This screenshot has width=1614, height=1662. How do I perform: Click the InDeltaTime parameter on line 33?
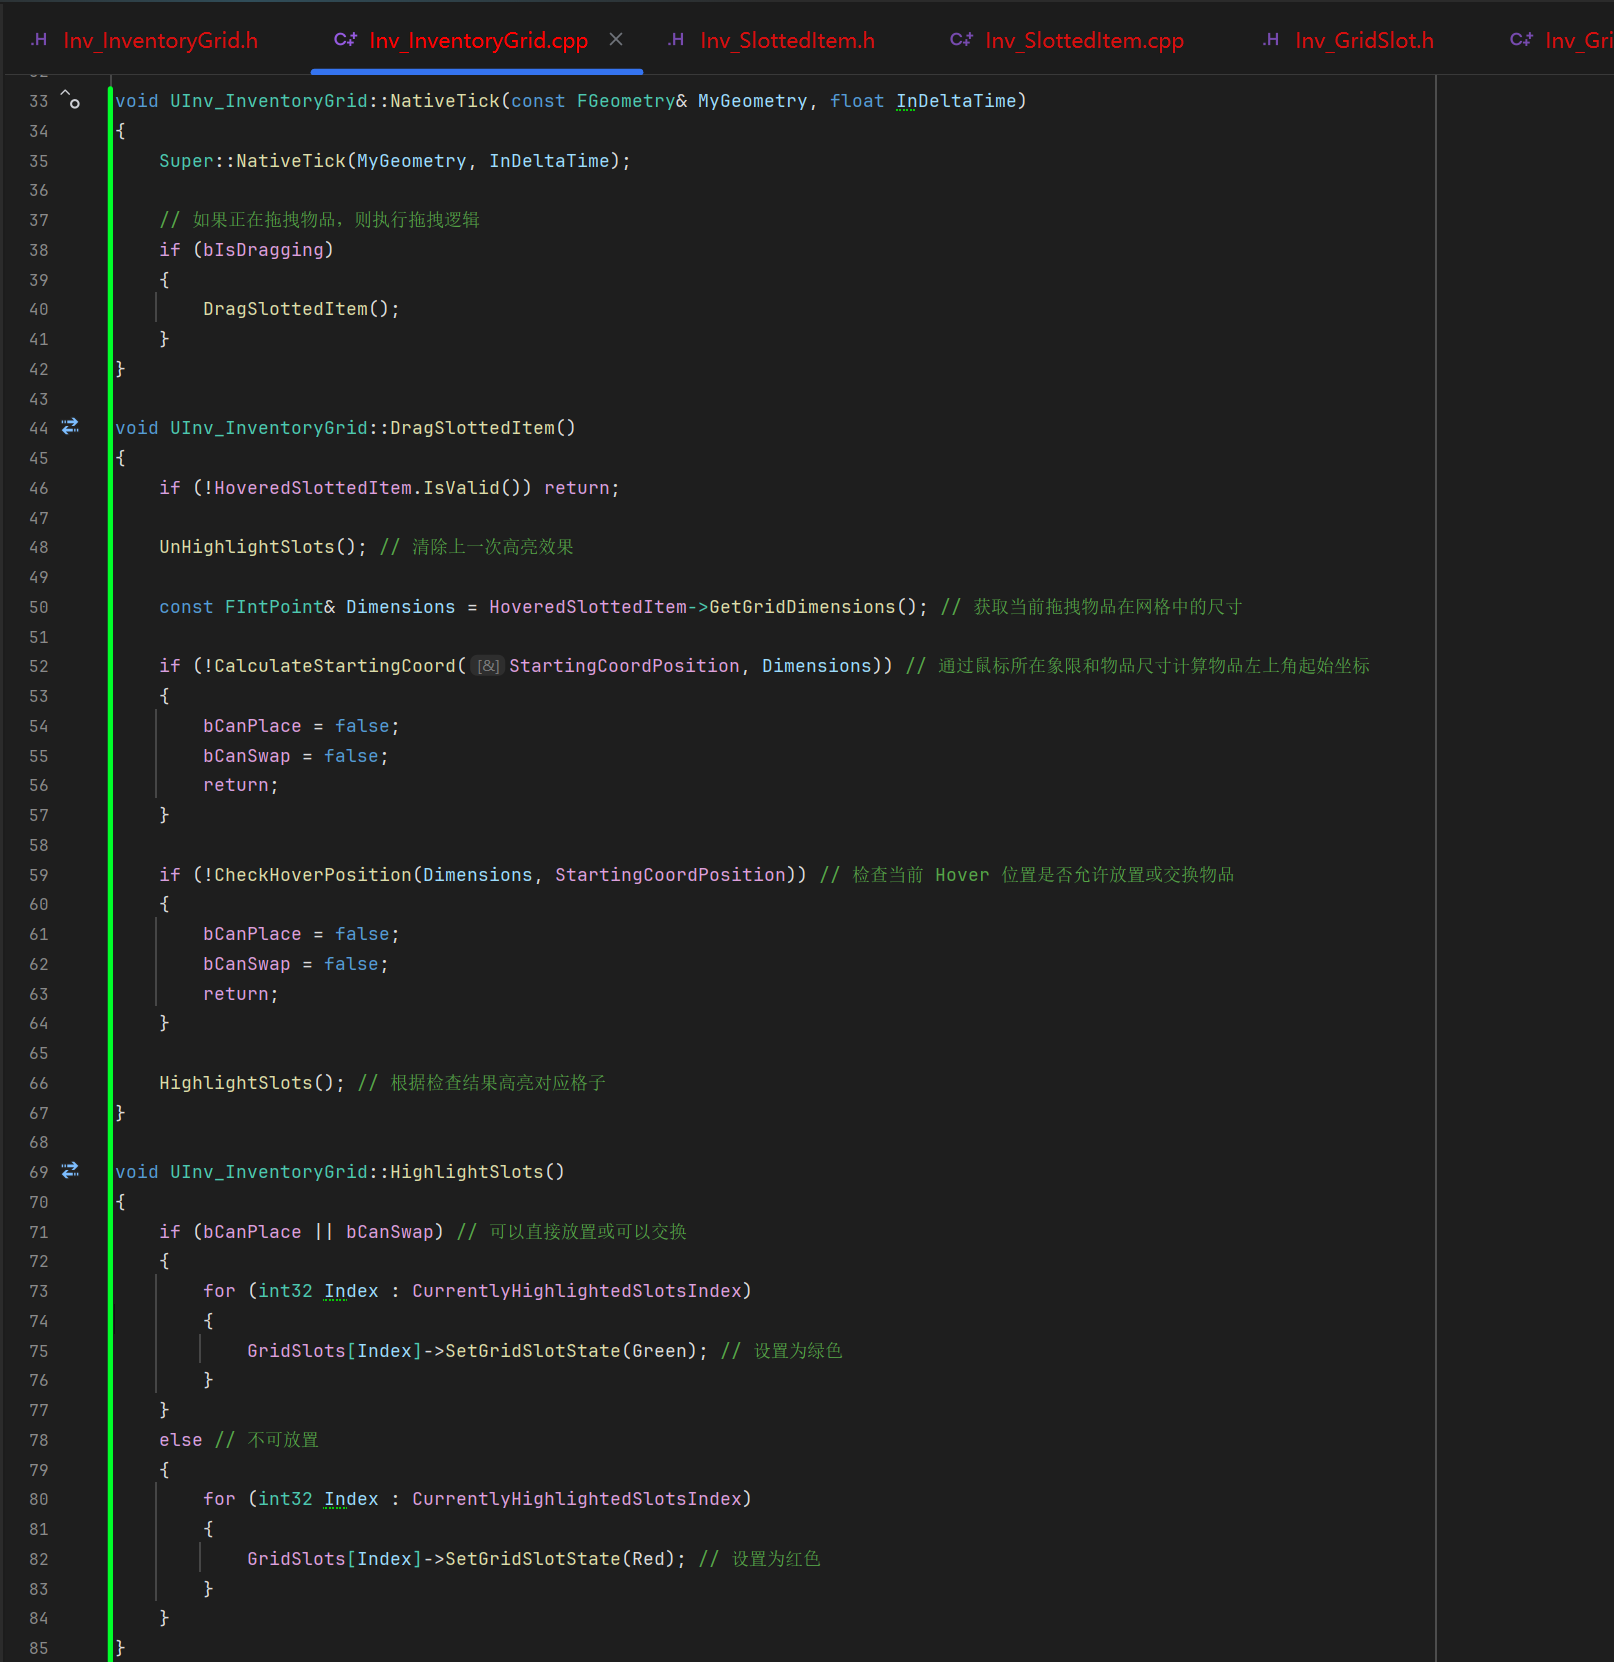(956, 101)
